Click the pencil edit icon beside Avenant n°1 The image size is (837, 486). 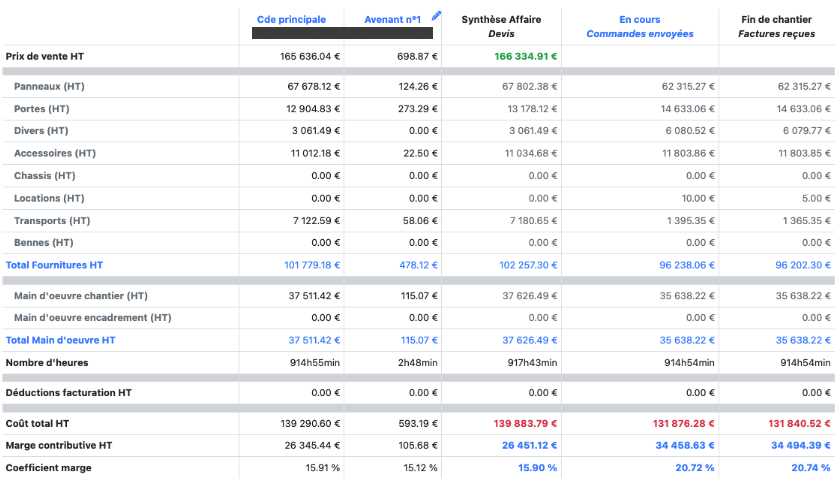[436, 16]
